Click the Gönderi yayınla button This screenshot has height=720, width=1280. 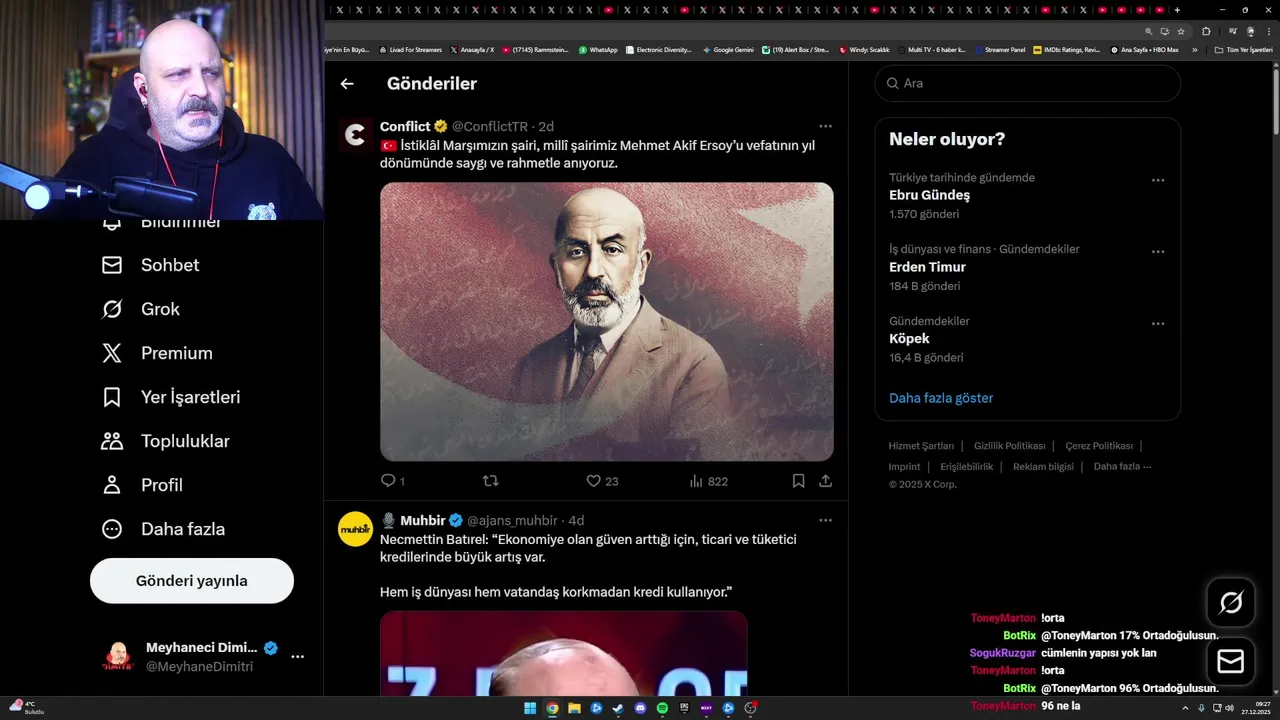[x=192, y=581]
